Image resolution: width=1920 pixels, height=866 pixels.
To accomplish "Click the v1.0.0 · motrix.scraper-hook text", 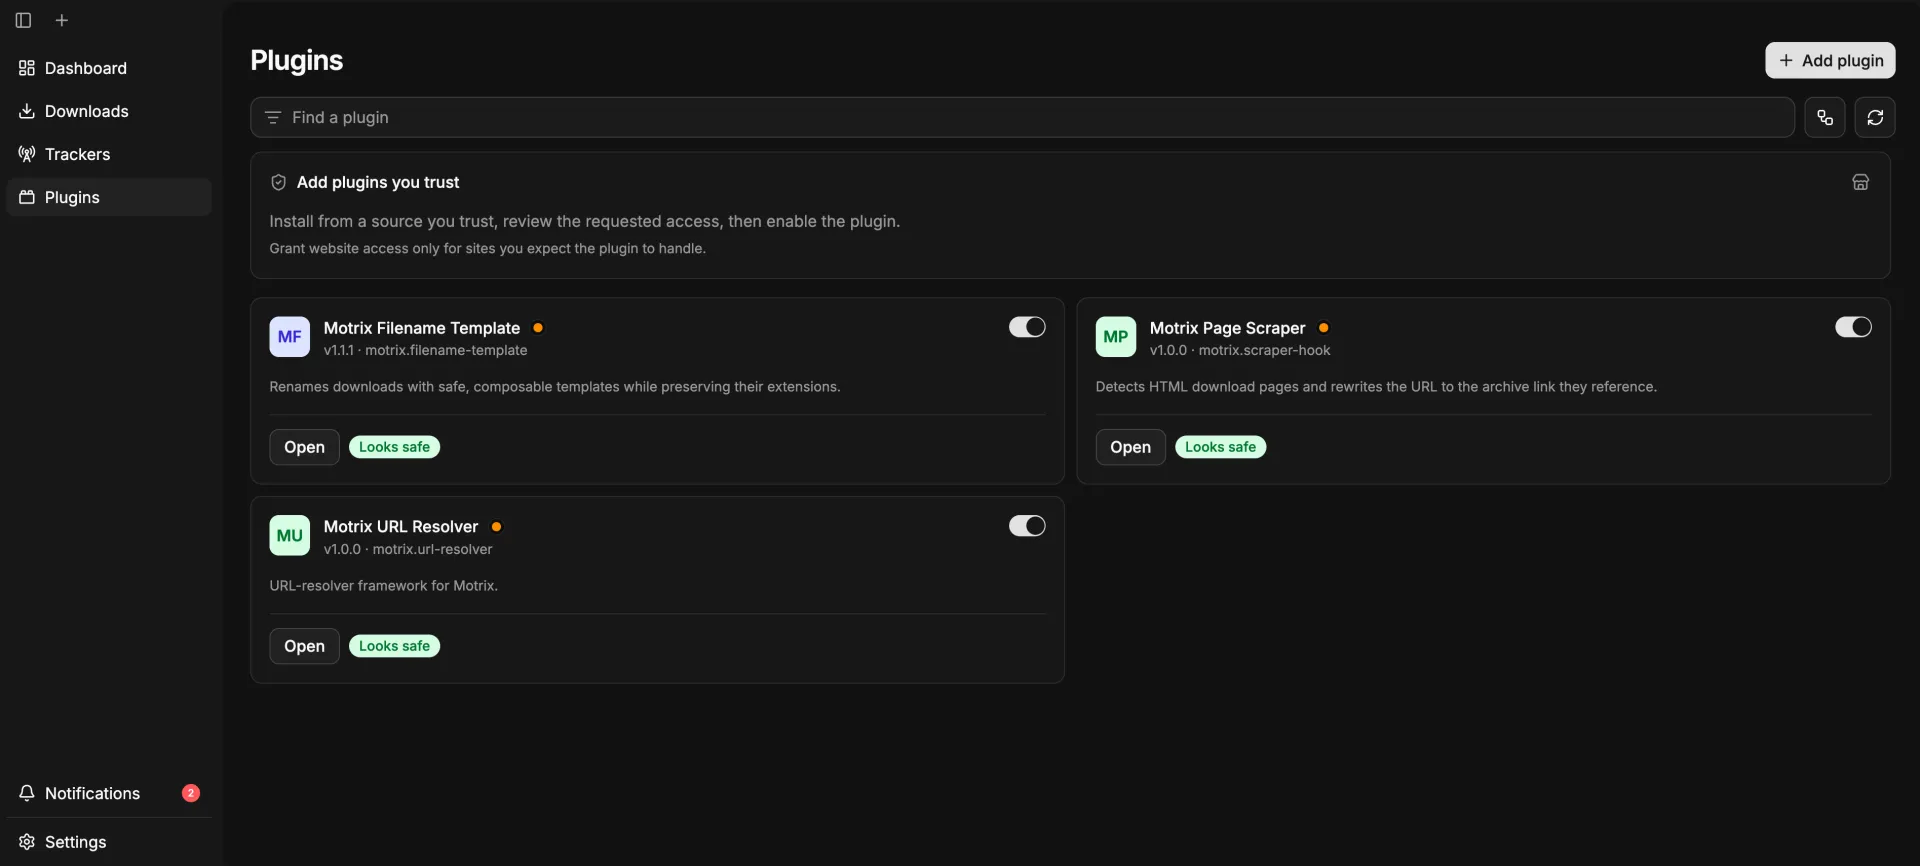I will pyautogui.click(x=1240, y=350).
